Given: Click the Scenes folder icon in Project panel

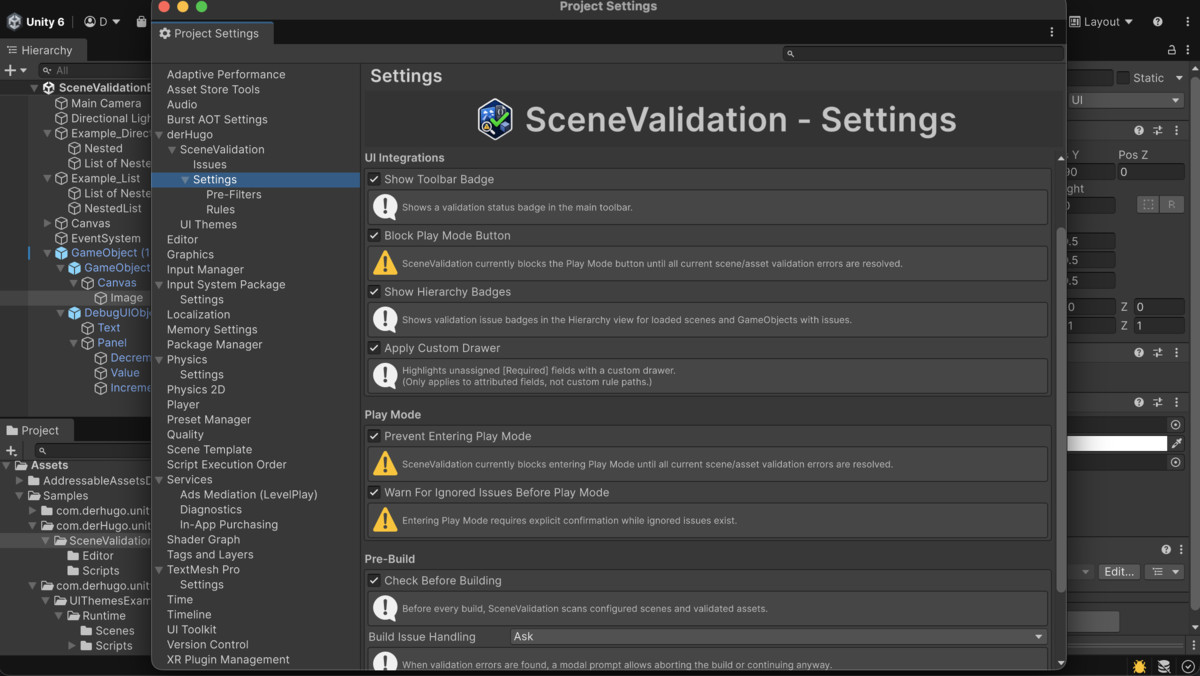Looking at the screenshot, I should 87,631.
